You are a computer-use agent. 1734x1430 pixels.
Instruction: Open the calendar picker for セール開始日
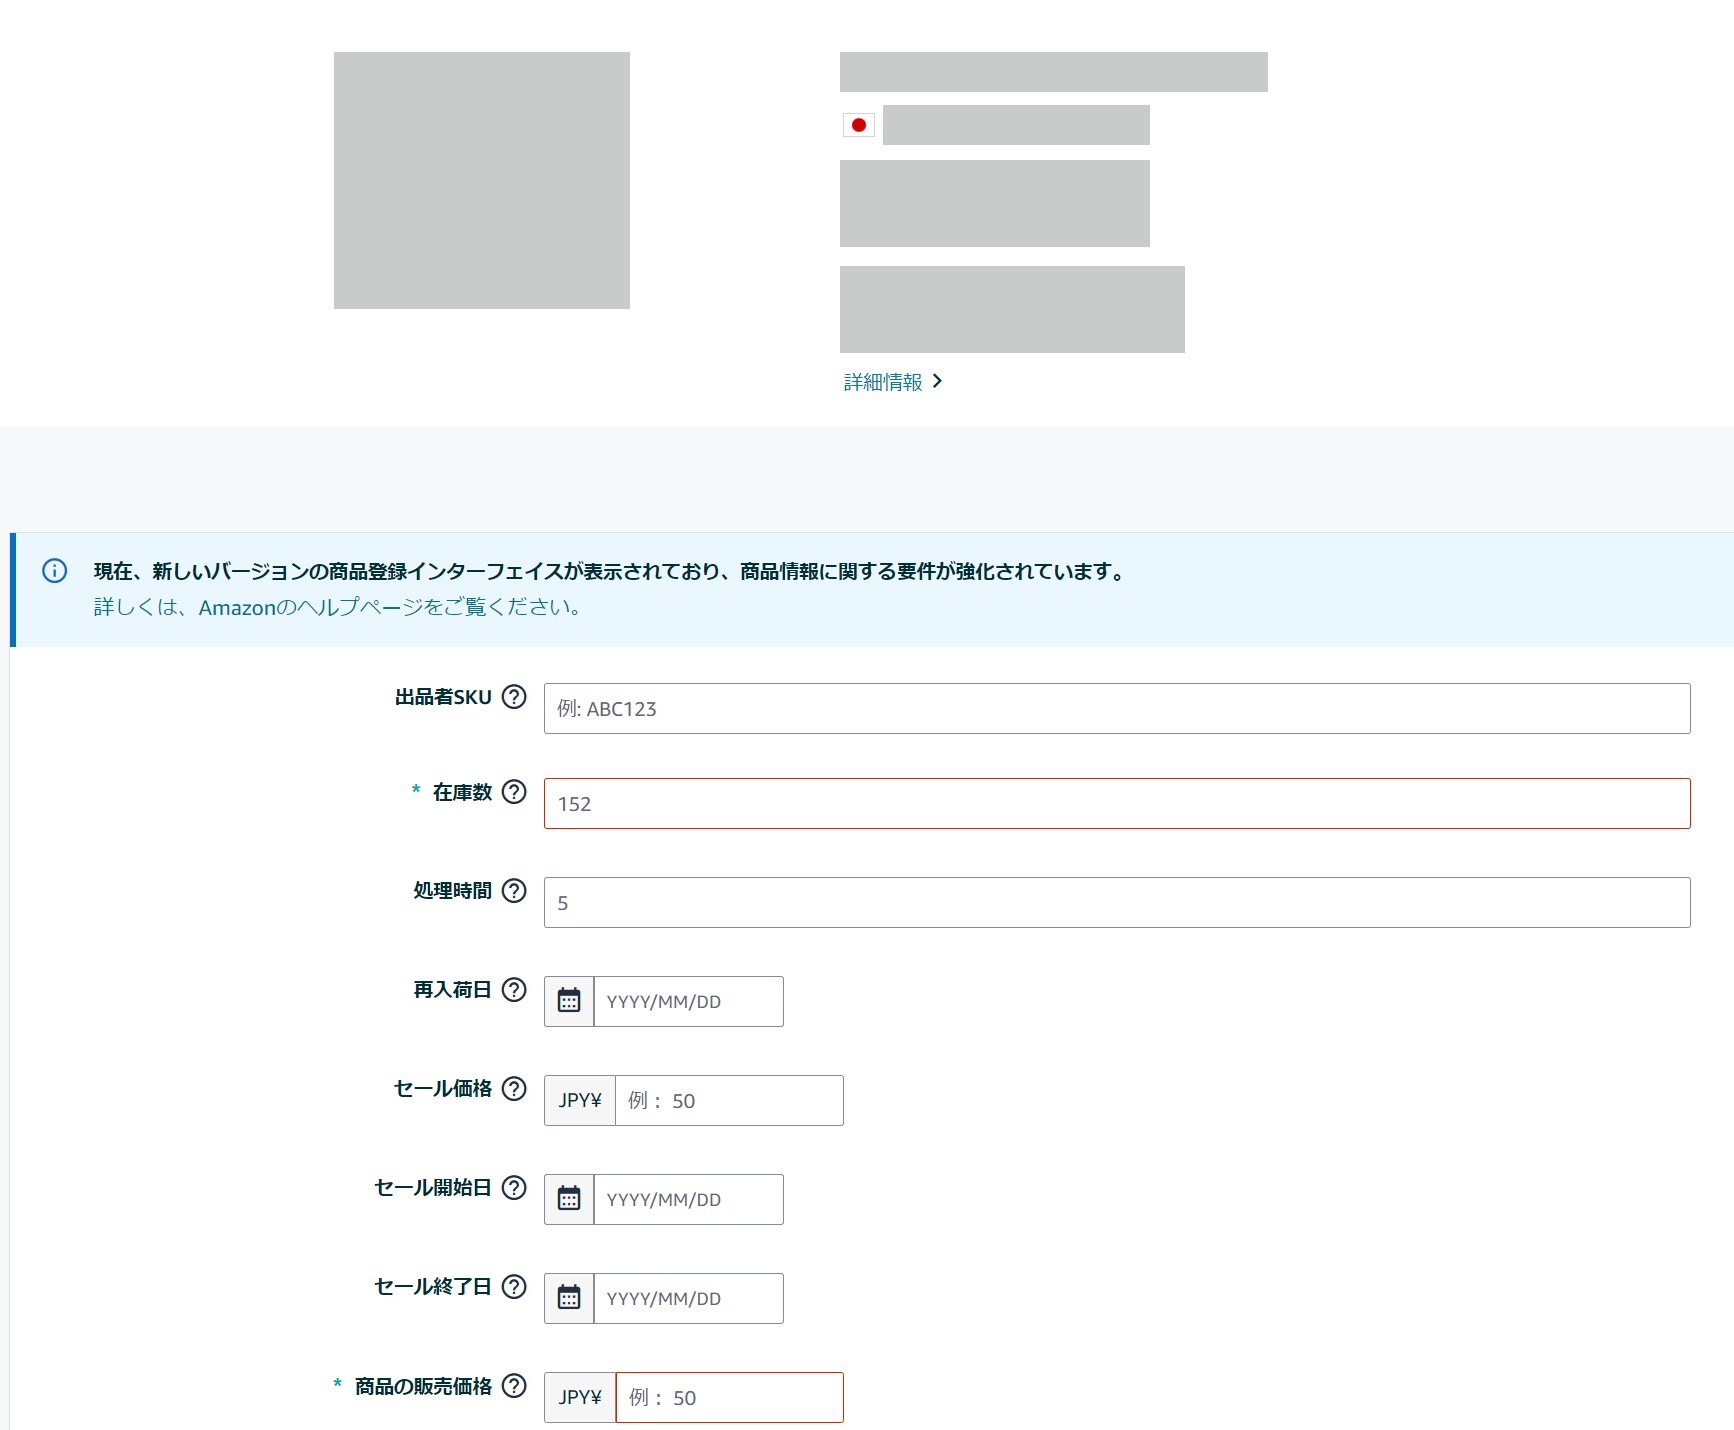click(x=569, y=1198)
